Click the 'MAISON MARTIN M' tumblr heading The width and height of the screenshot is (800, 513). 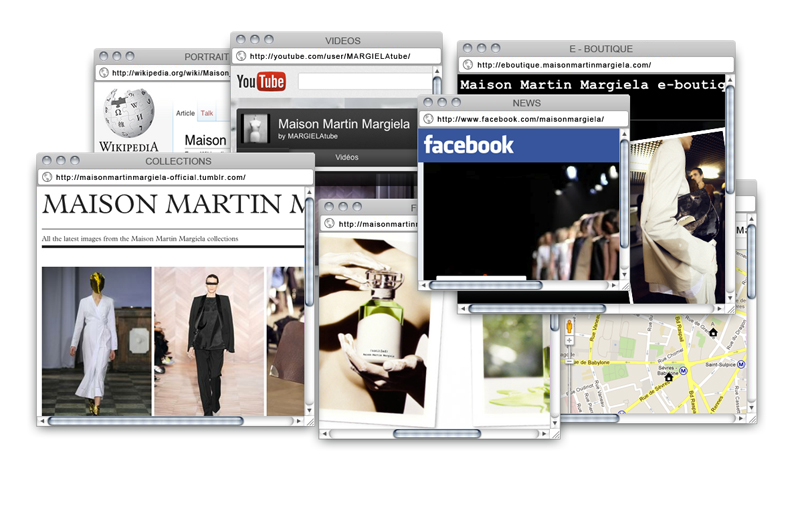click(x=173, y=204)
